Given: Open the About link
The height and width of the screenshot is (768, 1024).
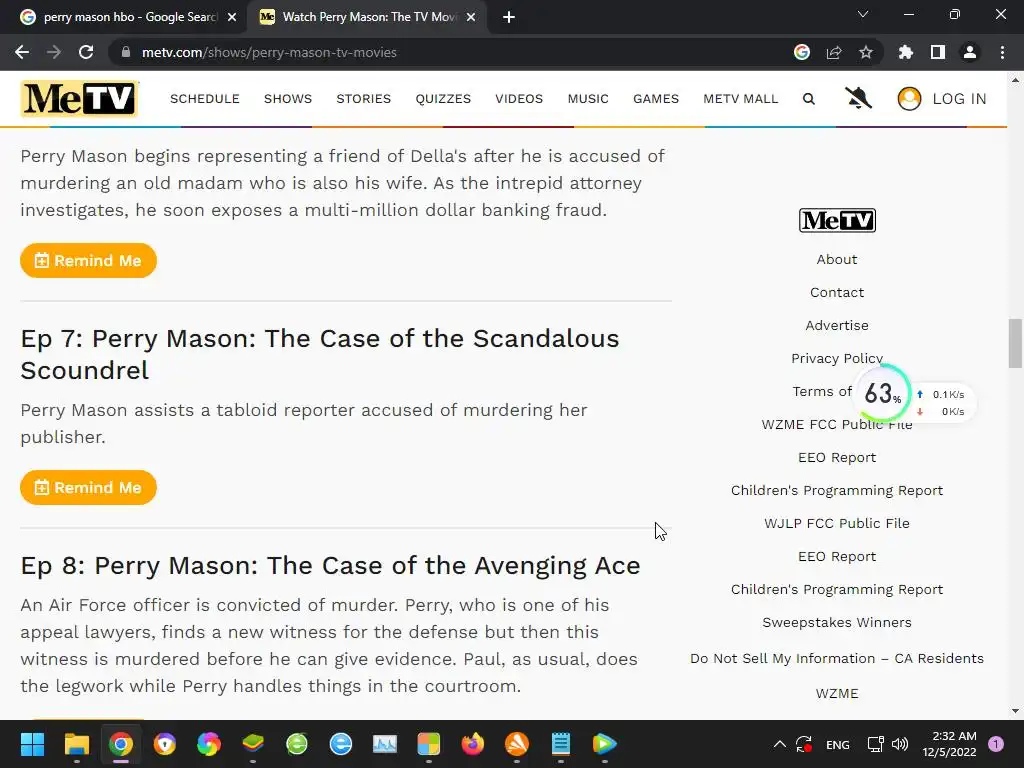Looking at the screenshot, I should click(837, 259).
